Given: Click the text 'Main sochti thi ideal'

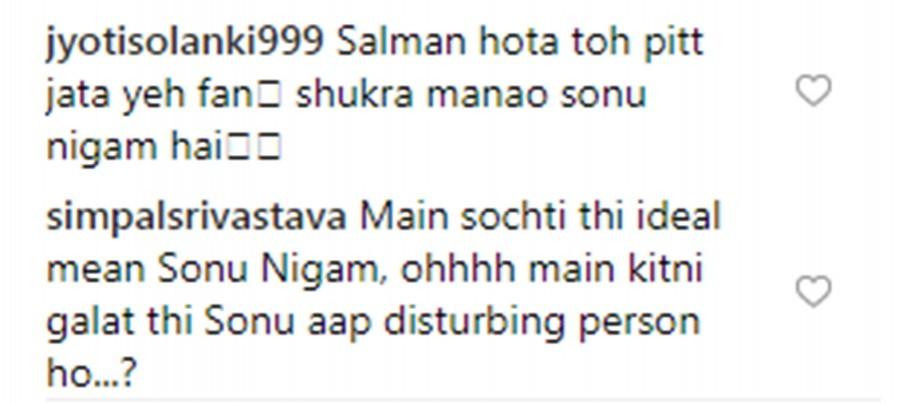Looking at the screenshot, I should (x=541, y=219).
